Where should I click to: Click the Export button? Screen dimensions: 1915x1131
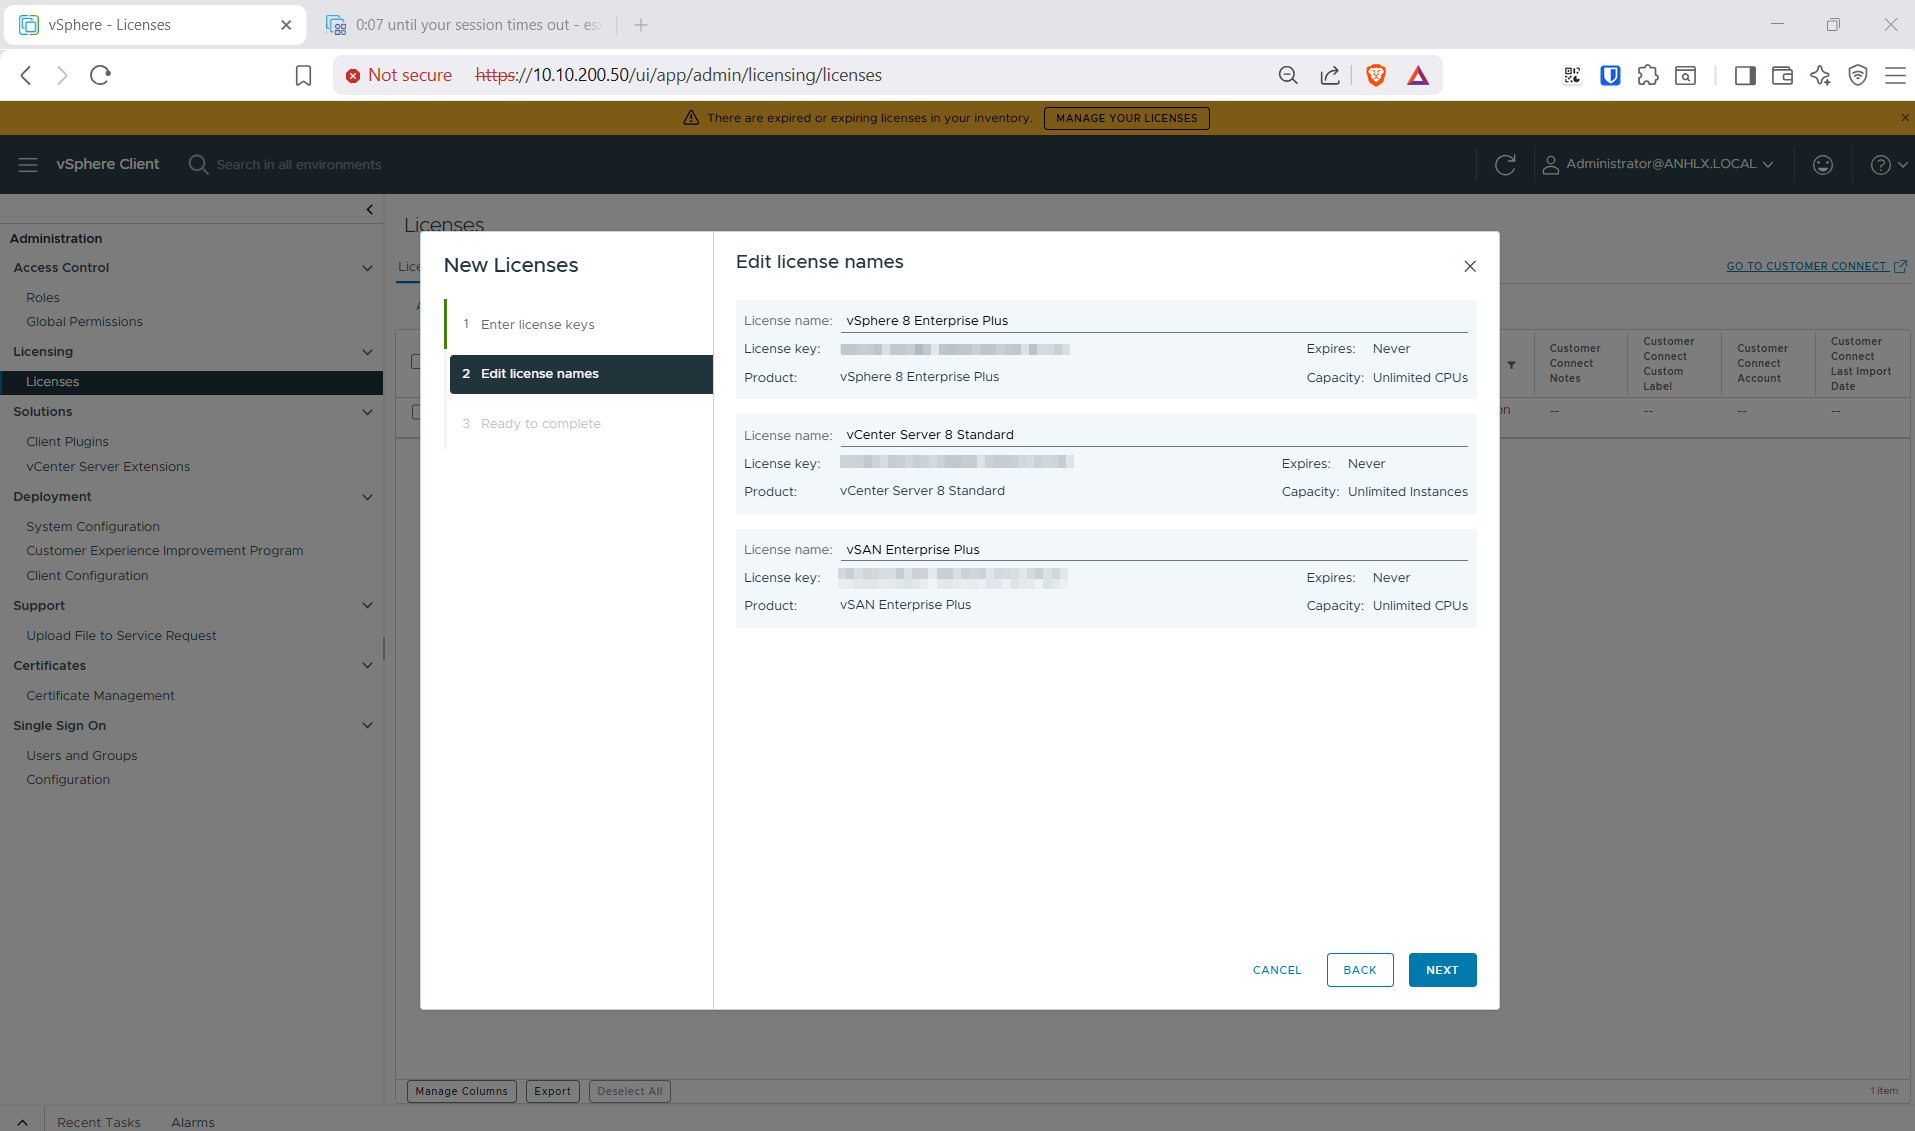552,1091
